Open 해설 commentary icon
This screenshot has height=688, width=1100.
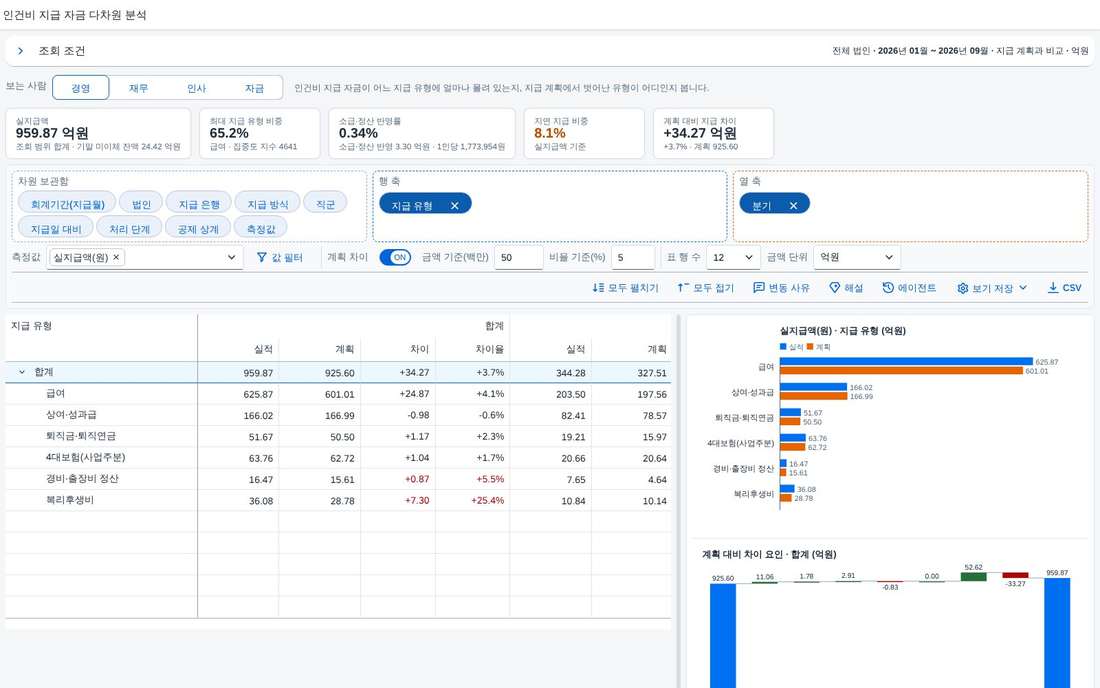[834, 288]
